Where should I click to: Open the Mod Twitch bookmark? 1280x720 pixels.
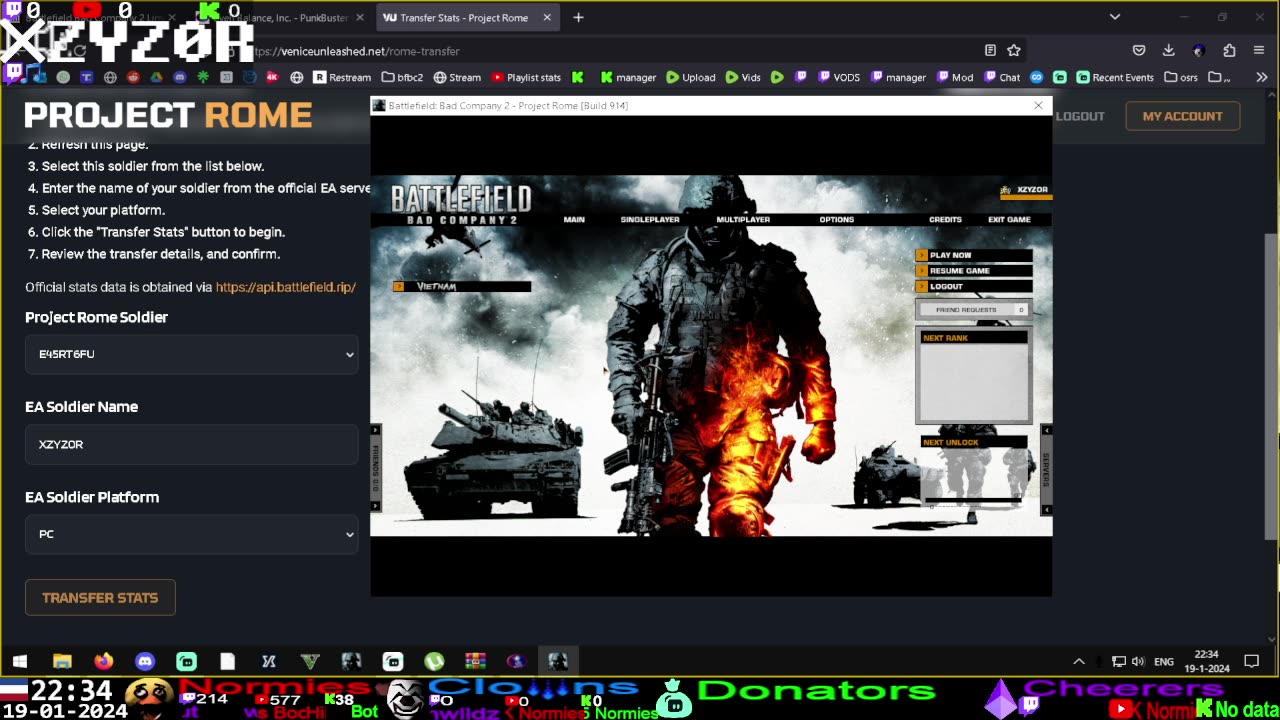point(955,77)
